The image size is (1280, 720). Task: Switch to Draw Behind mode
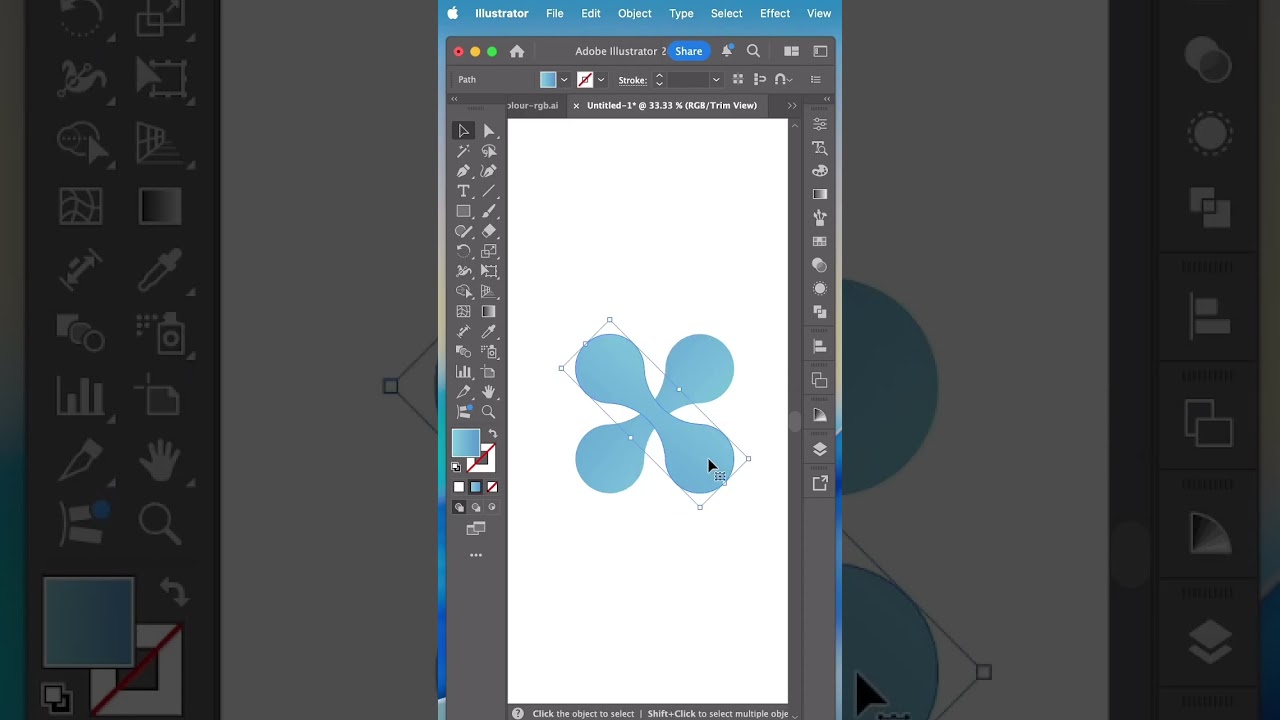coord(476,507)
